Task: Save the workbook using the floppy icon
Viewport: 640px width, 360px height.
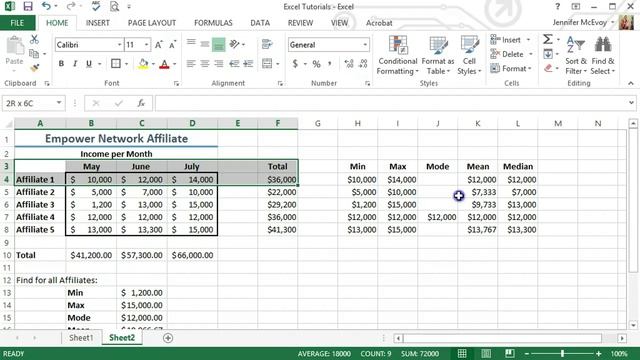Action: coord(28,6)
